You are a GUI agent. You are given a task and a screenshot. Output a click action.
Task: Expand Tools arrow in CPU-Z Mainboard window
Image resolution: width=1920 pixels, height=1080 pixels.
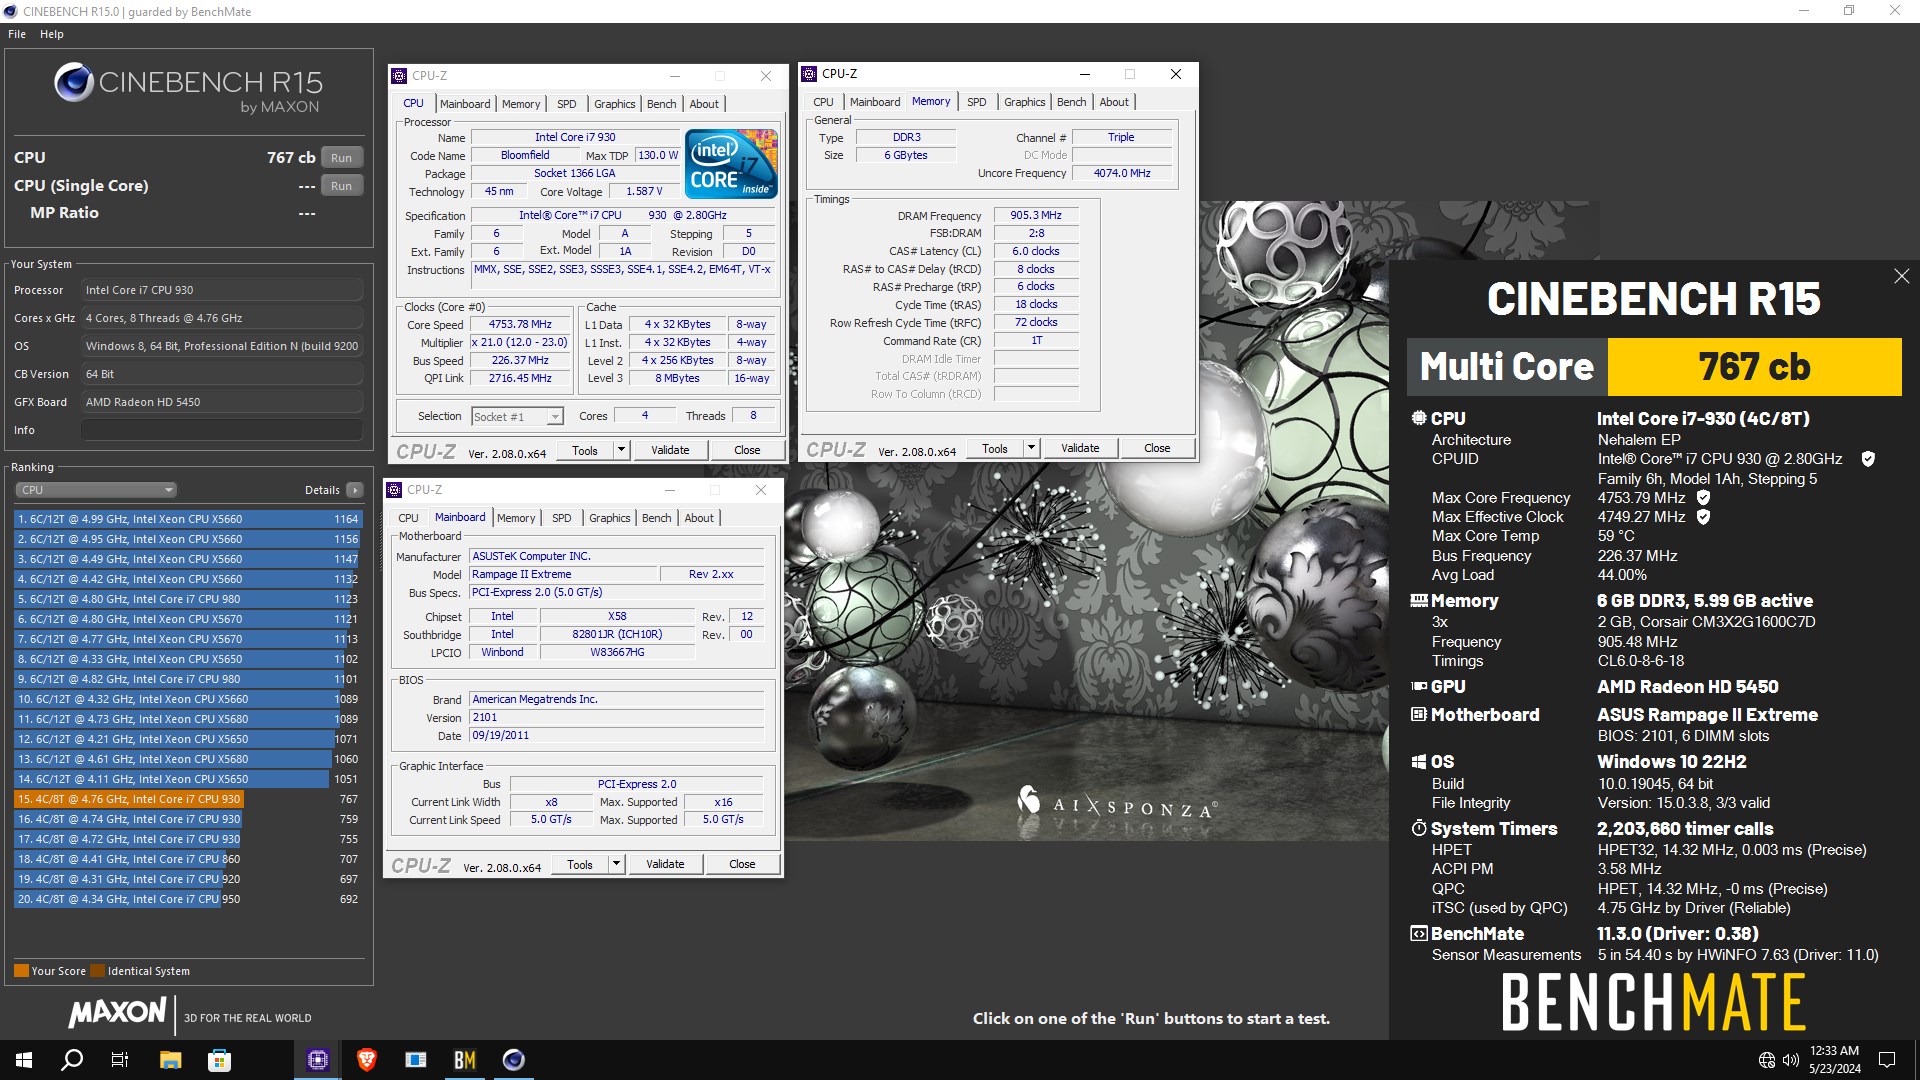(x=615, y=864)
